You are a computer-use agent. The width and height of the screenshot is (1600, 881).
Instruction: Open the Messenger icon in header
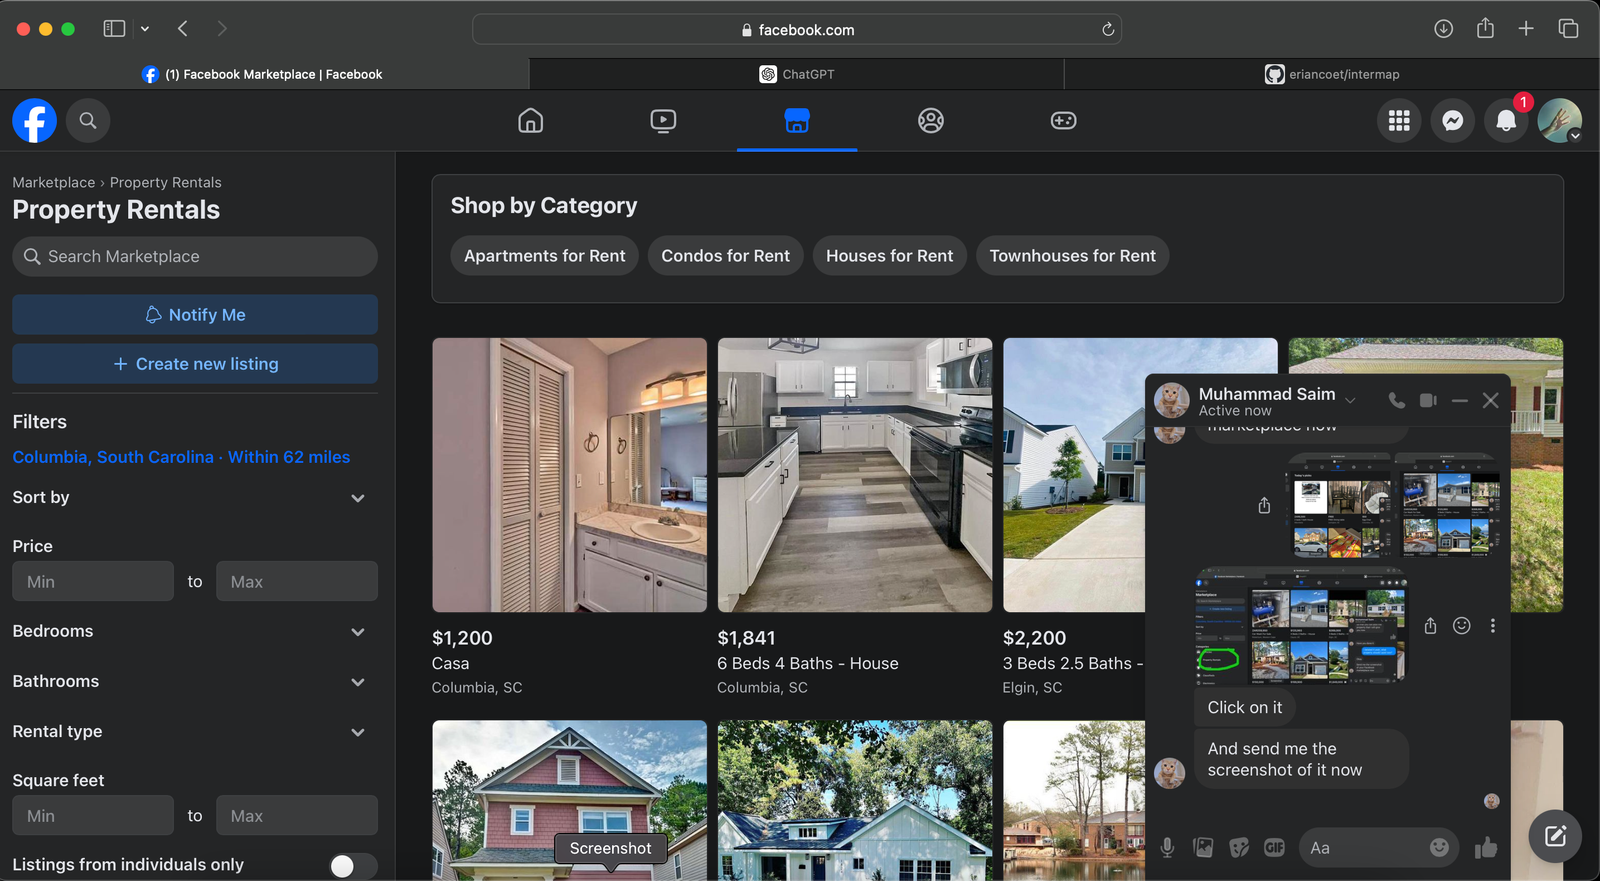tap(1453, 121)
